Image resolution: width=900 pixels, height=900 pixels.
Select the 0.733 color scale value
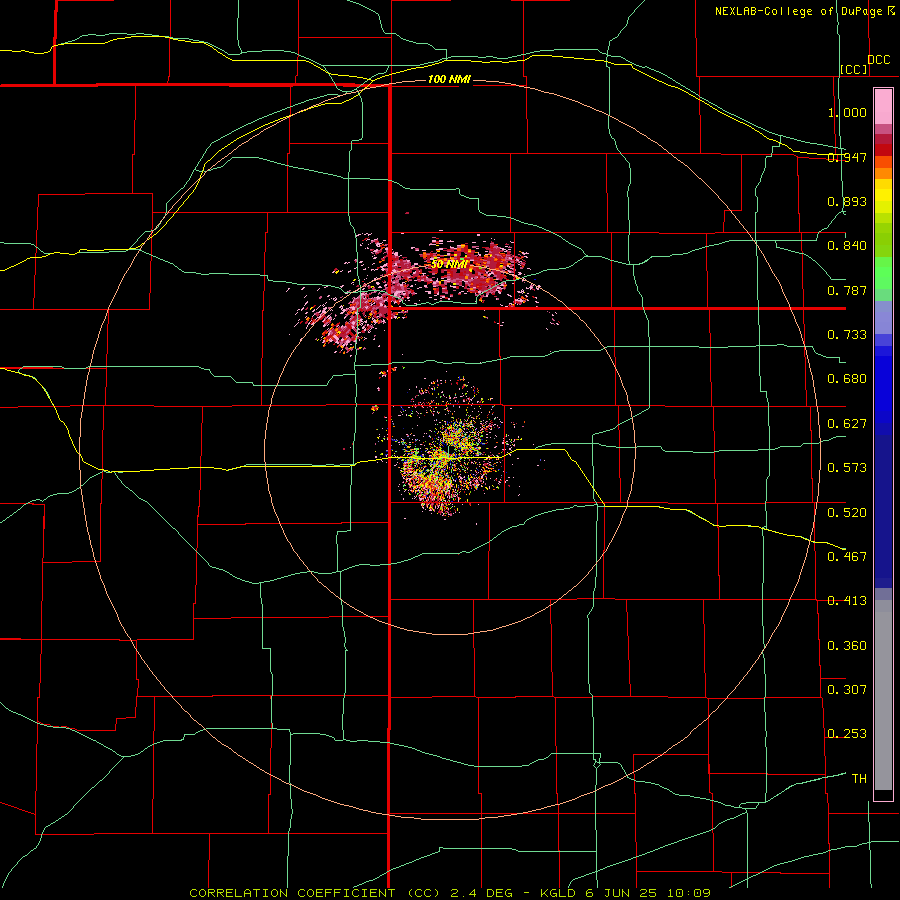coord(847,335)
